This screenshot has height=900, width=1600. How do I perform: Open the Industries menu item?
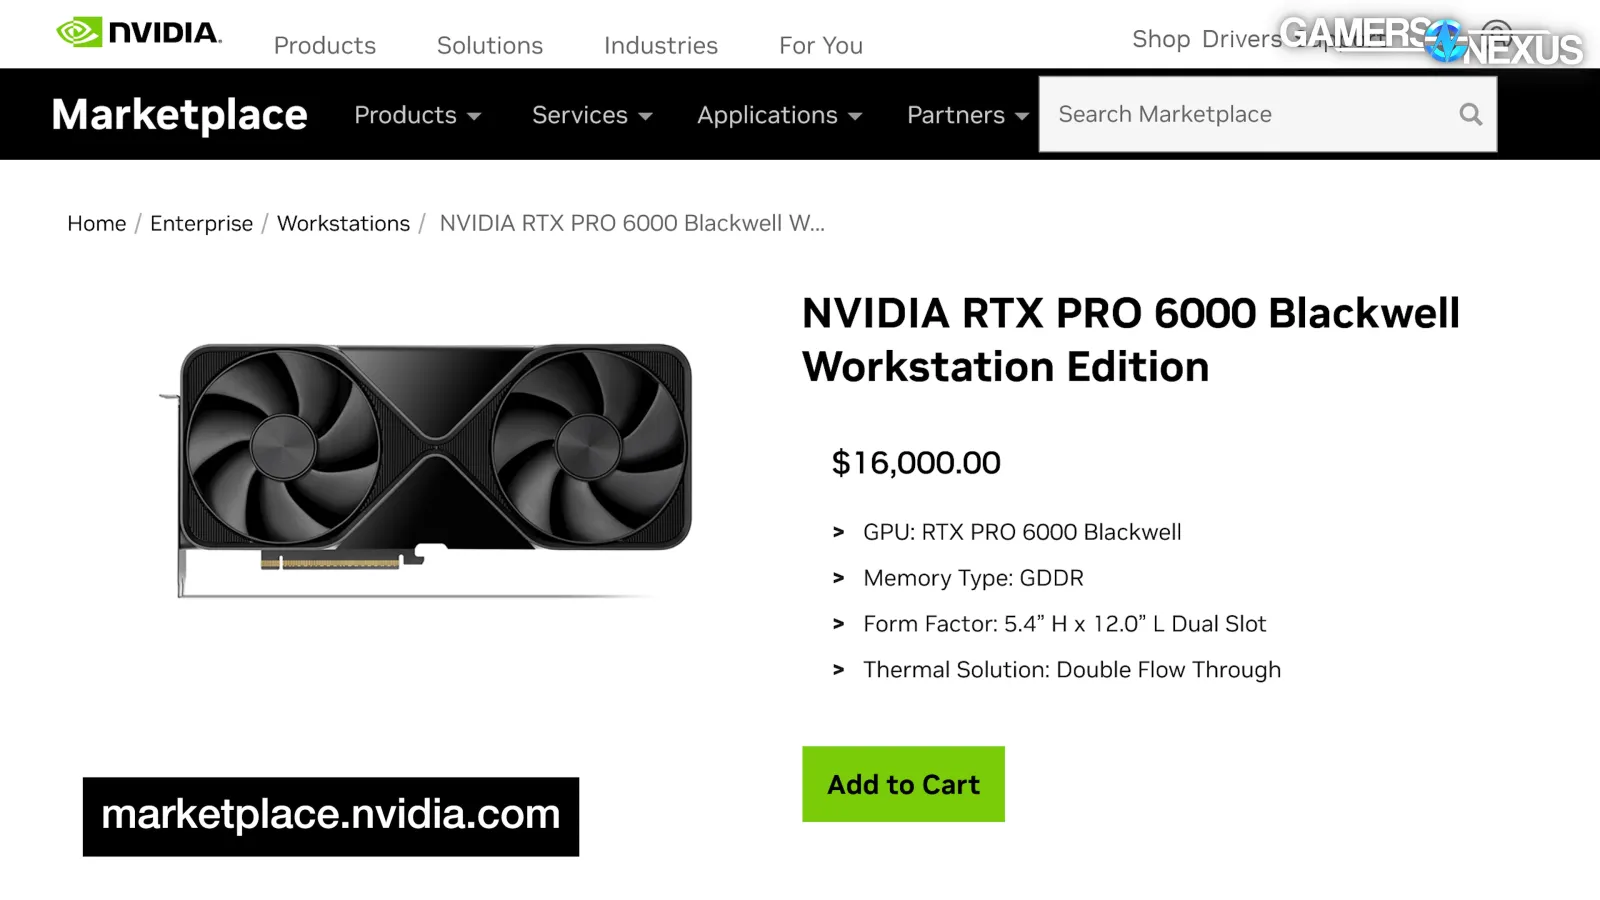coord(661,45)
